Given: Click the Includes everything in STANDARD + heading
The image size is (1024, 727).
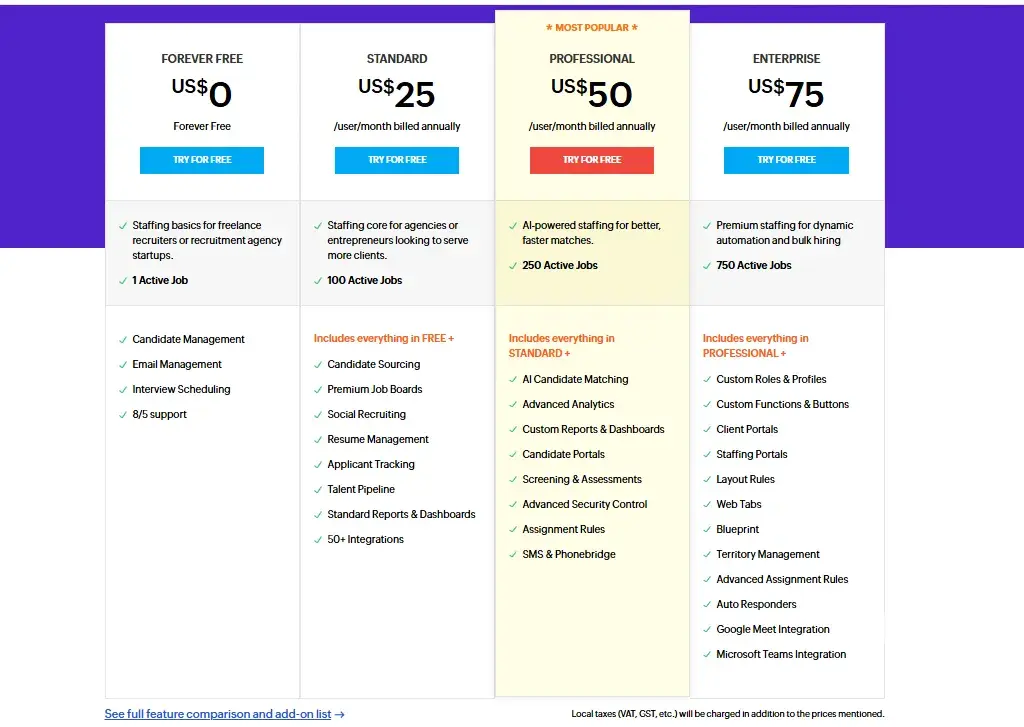Looking at the screenshot, I should coord(561,345).
